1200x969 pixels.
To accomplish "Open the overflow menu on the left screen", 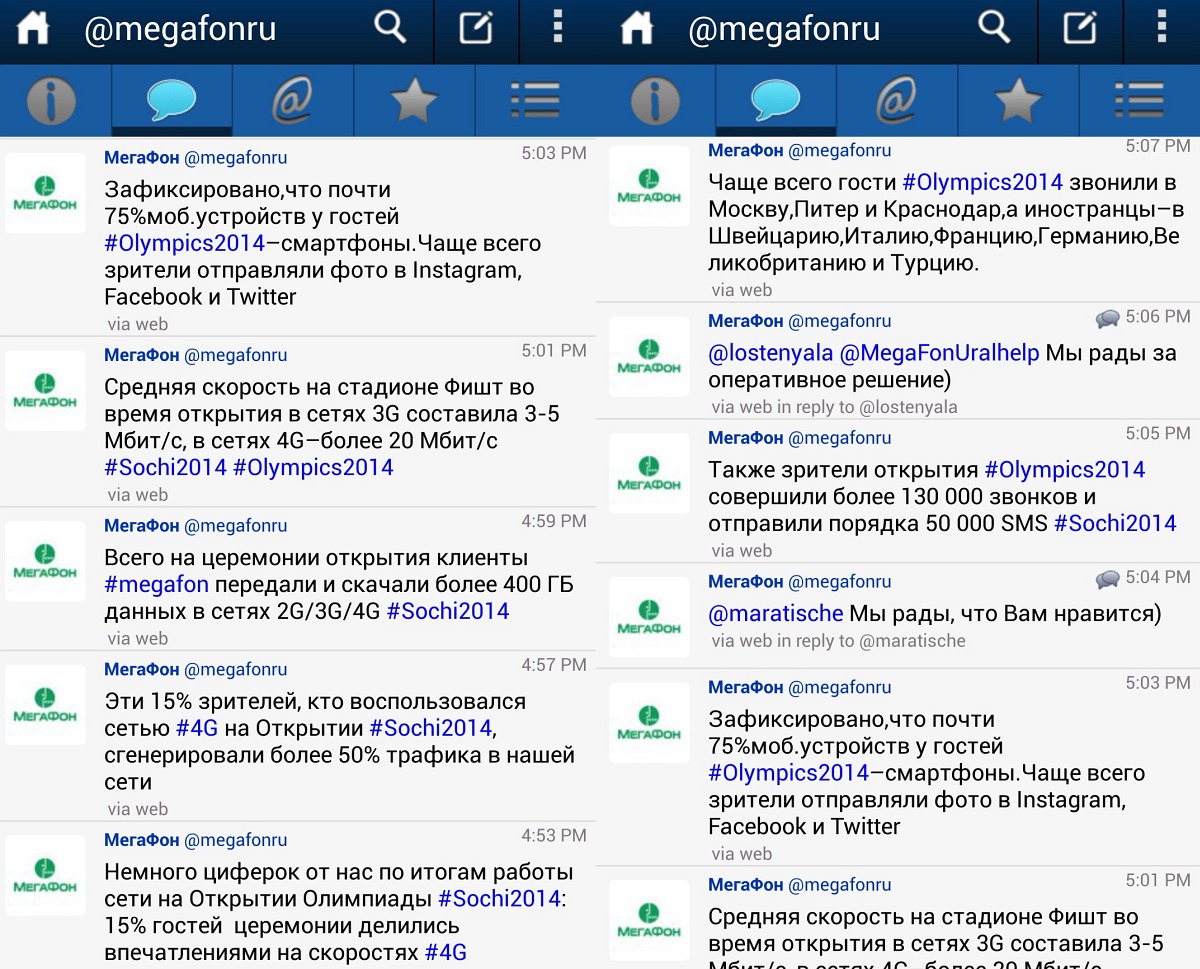I will click(558, 28).
